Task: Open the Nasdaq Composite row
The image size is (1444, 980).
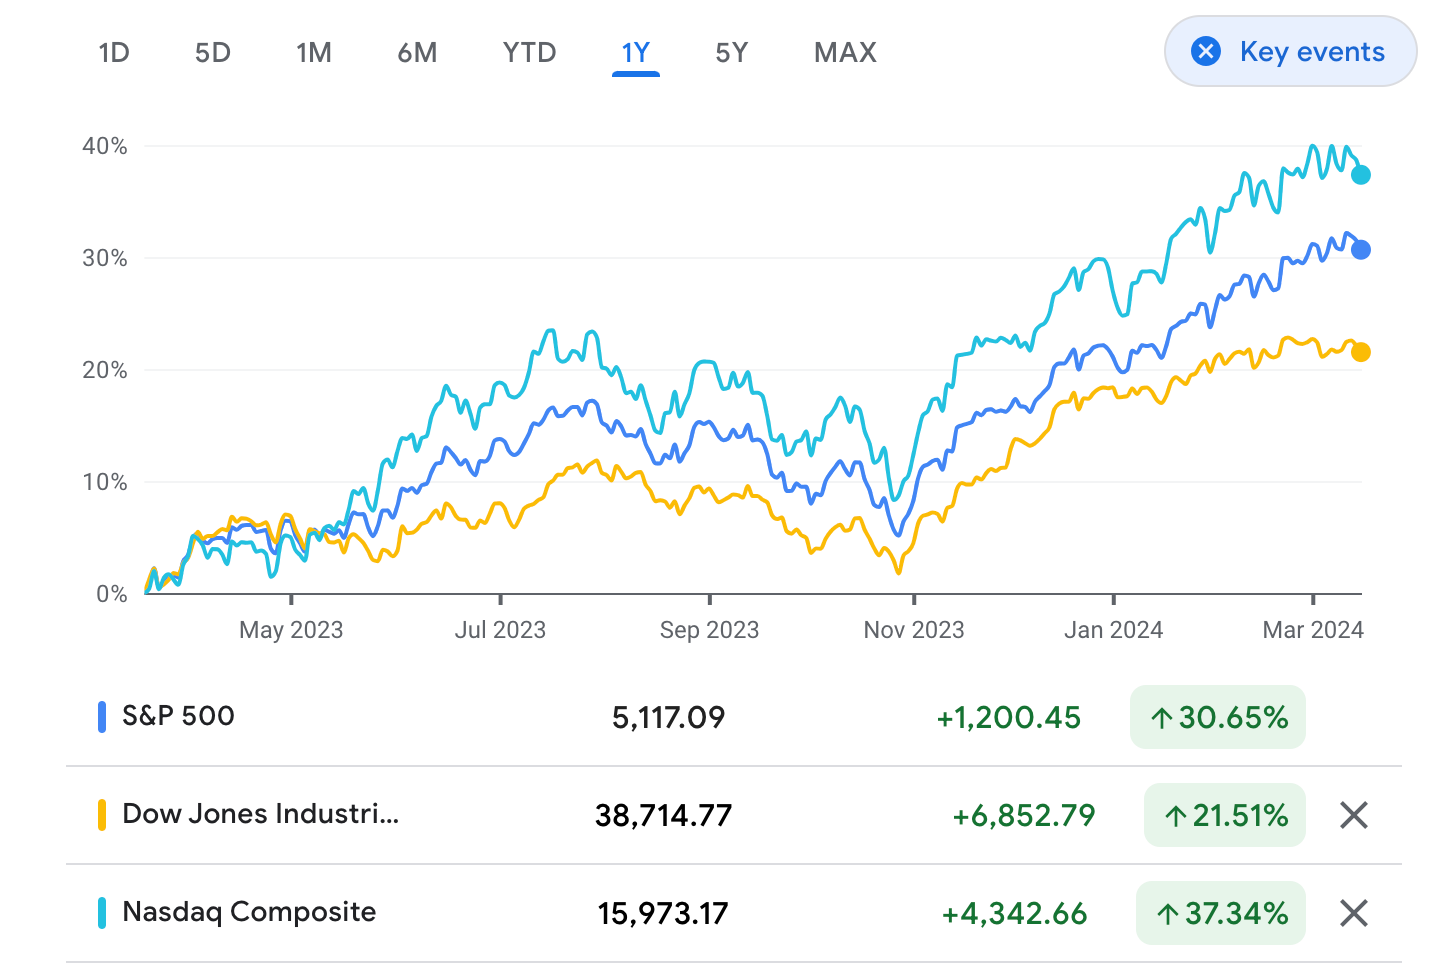Action: [734, 913]
